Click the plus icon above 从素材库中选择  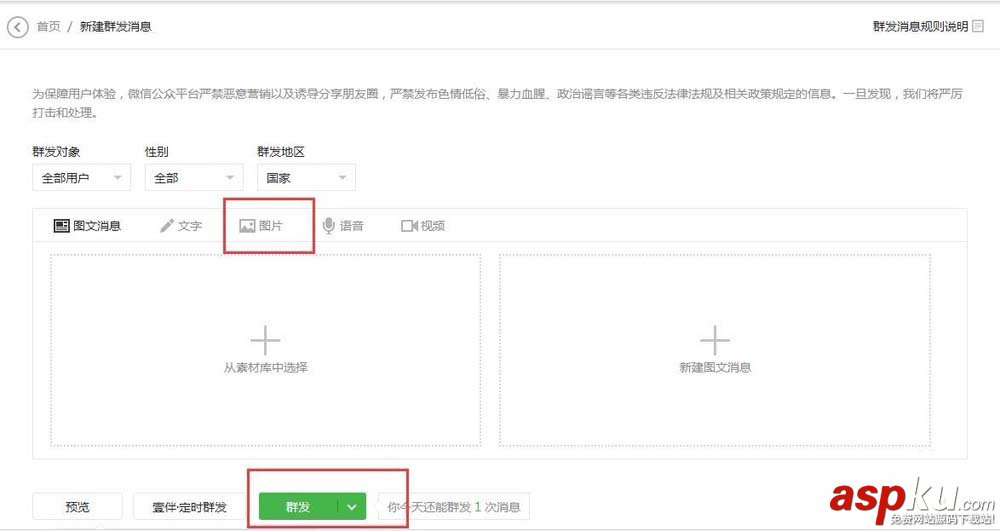[x=265, y=340]
